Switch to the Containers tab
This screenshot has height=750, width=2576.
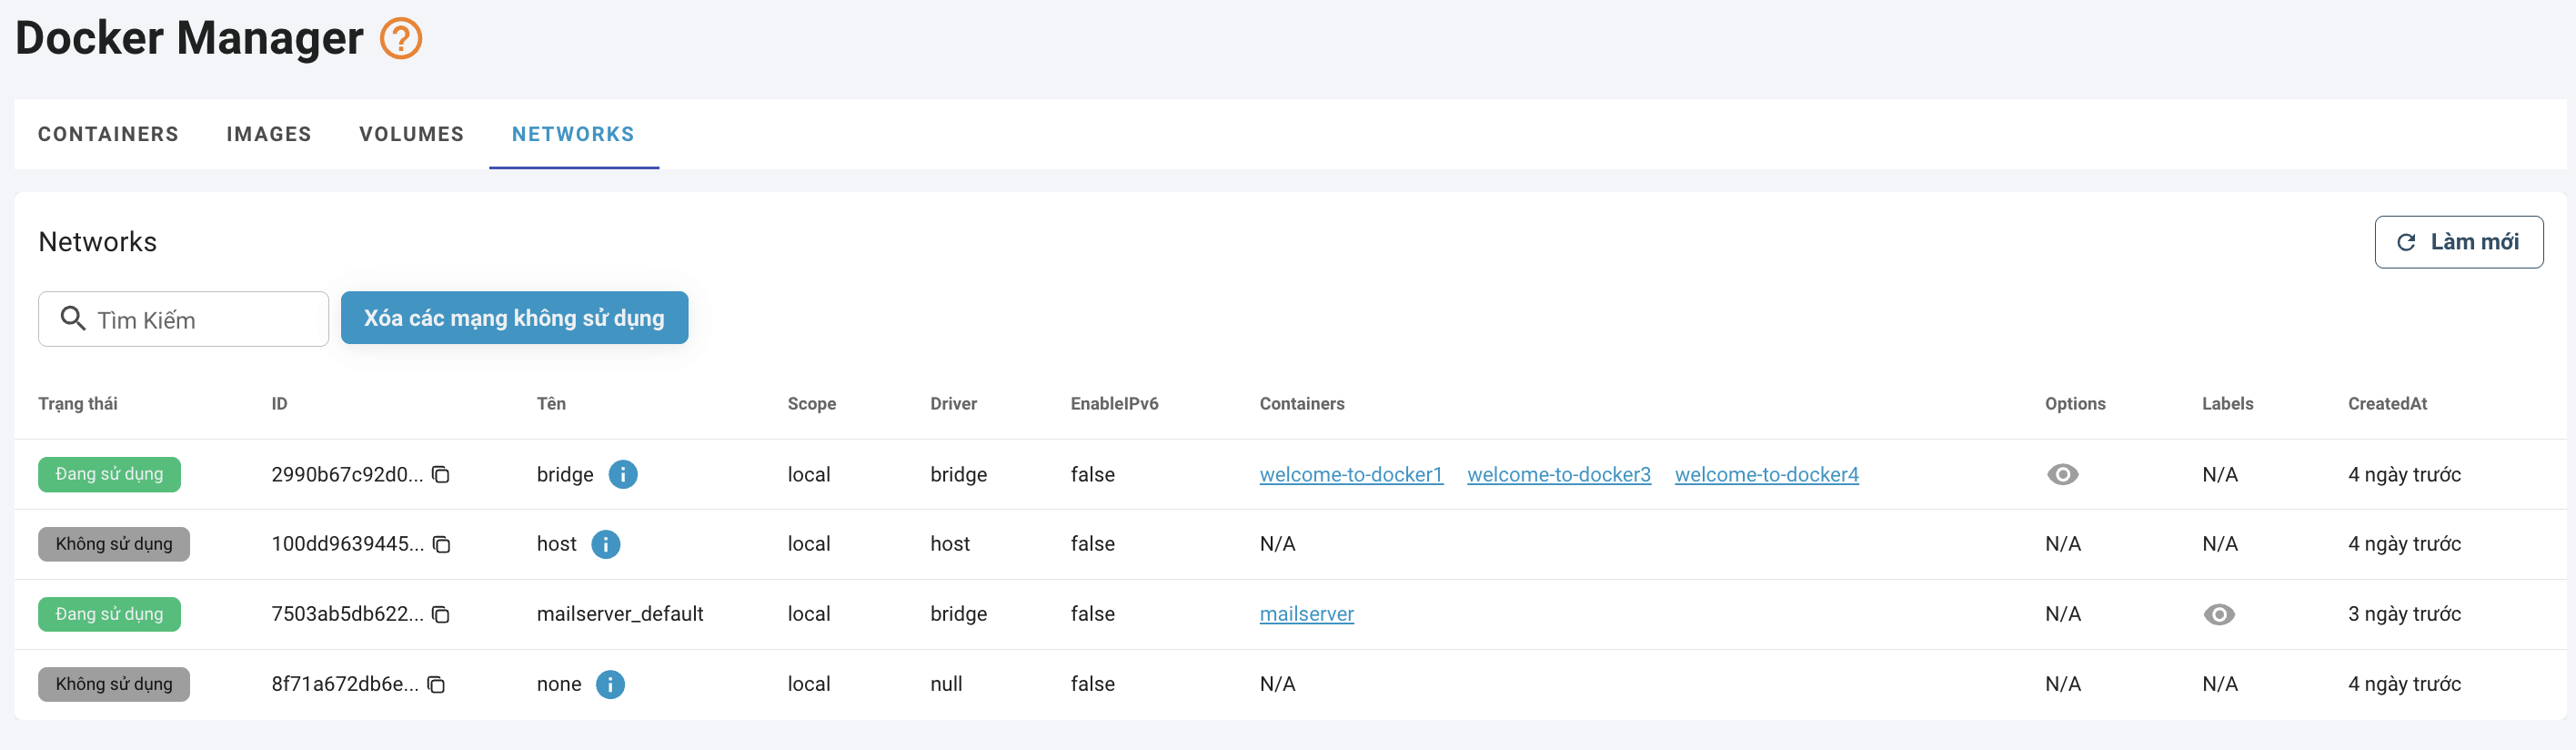108,134
